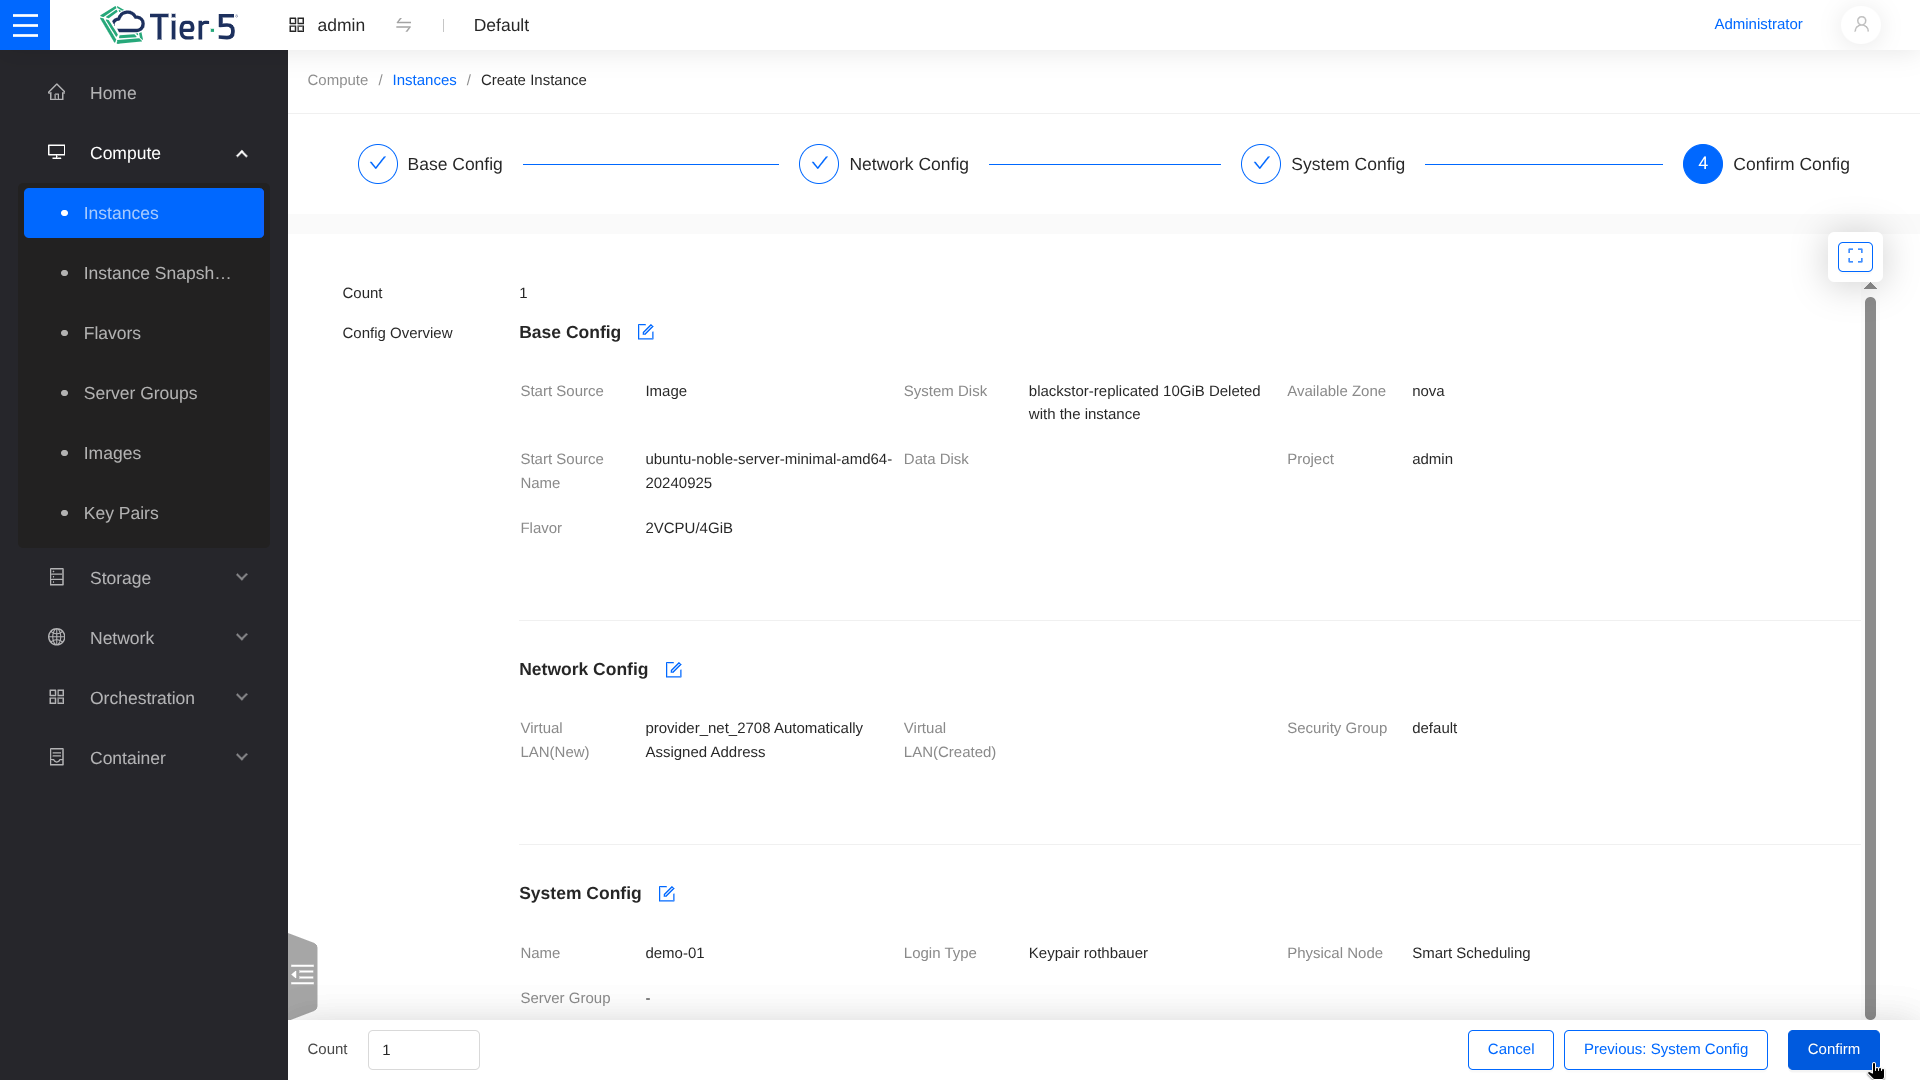Screen dimensions: 1920x1080
Task: Click the edit icon next to Base Config
Action: [x=646, y=332]
